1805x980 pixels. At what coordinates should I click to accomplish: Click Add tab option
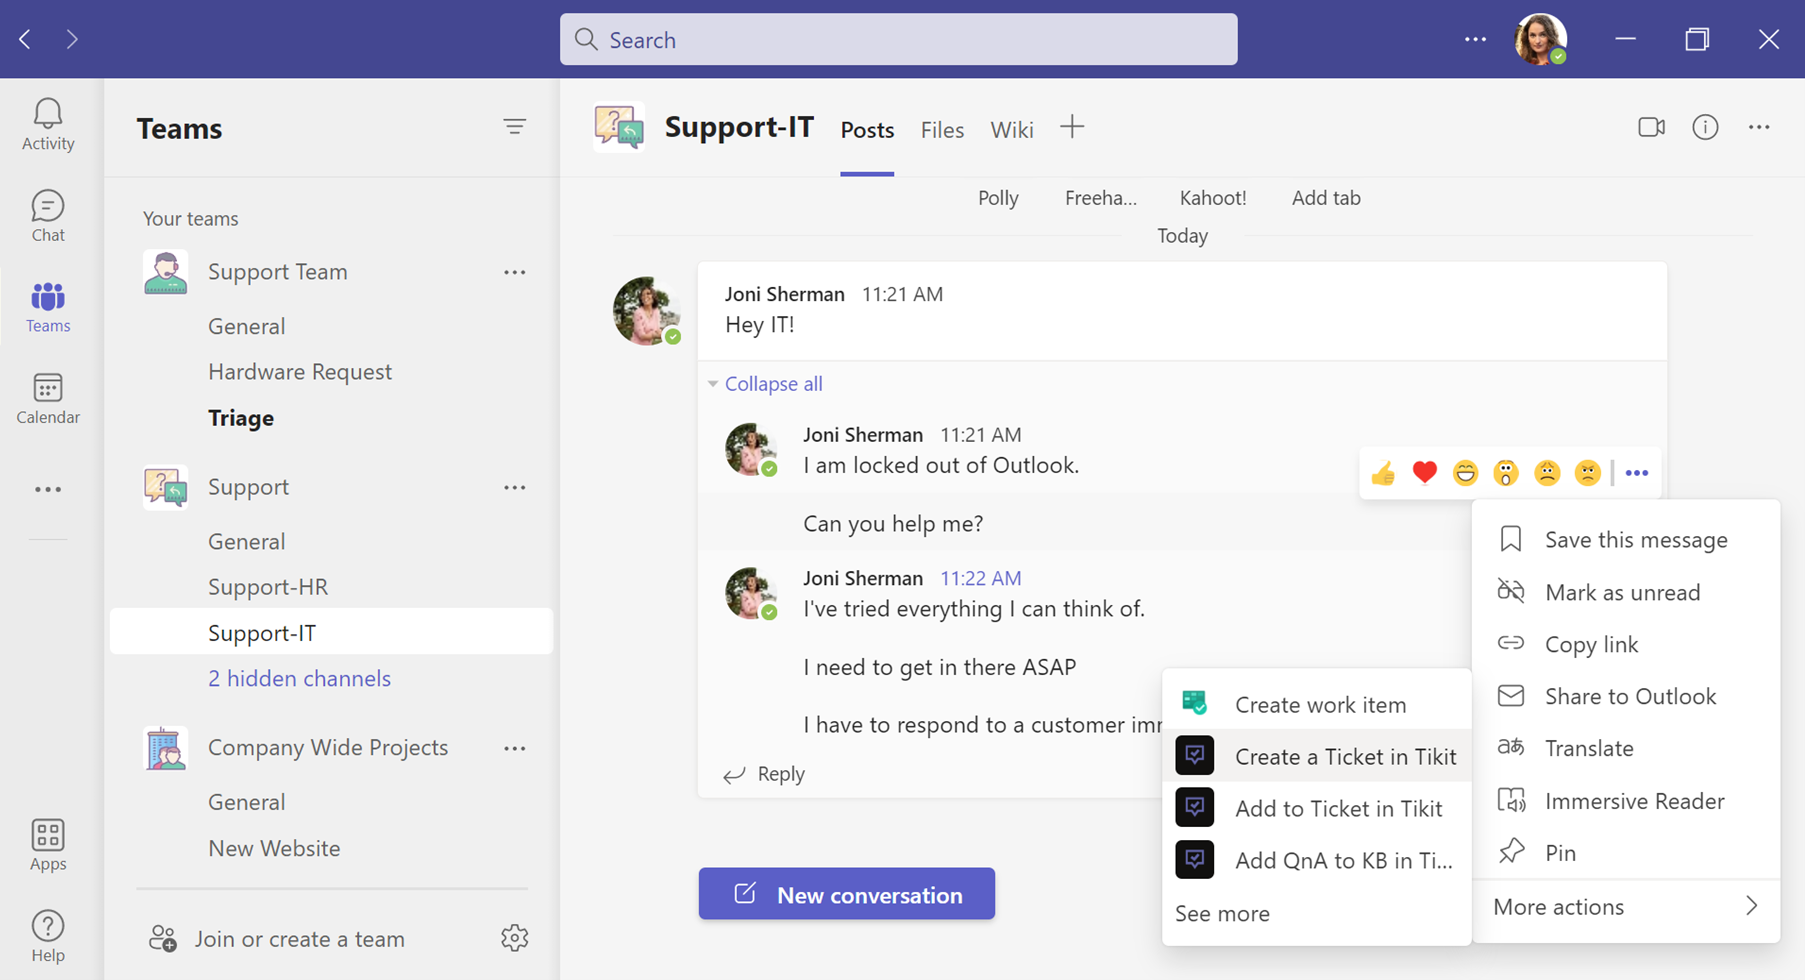[1326, 198]
